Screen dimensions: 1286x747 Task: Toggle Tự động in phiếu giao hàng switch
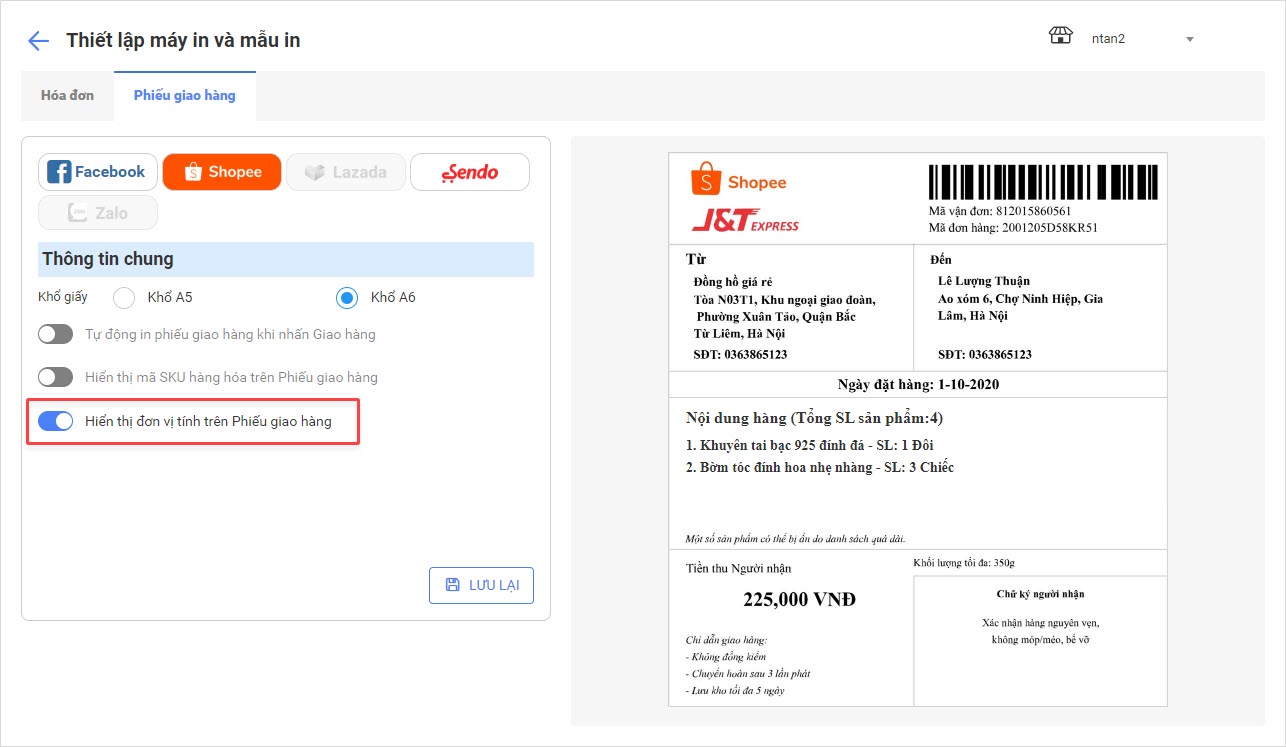56,334
